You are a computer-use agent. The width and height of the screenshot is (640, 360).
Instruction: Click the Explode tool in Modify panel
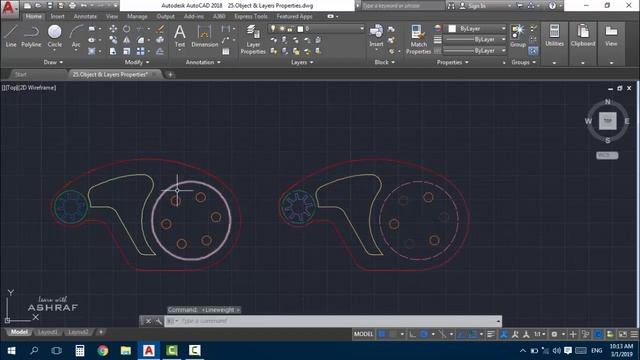160,40
